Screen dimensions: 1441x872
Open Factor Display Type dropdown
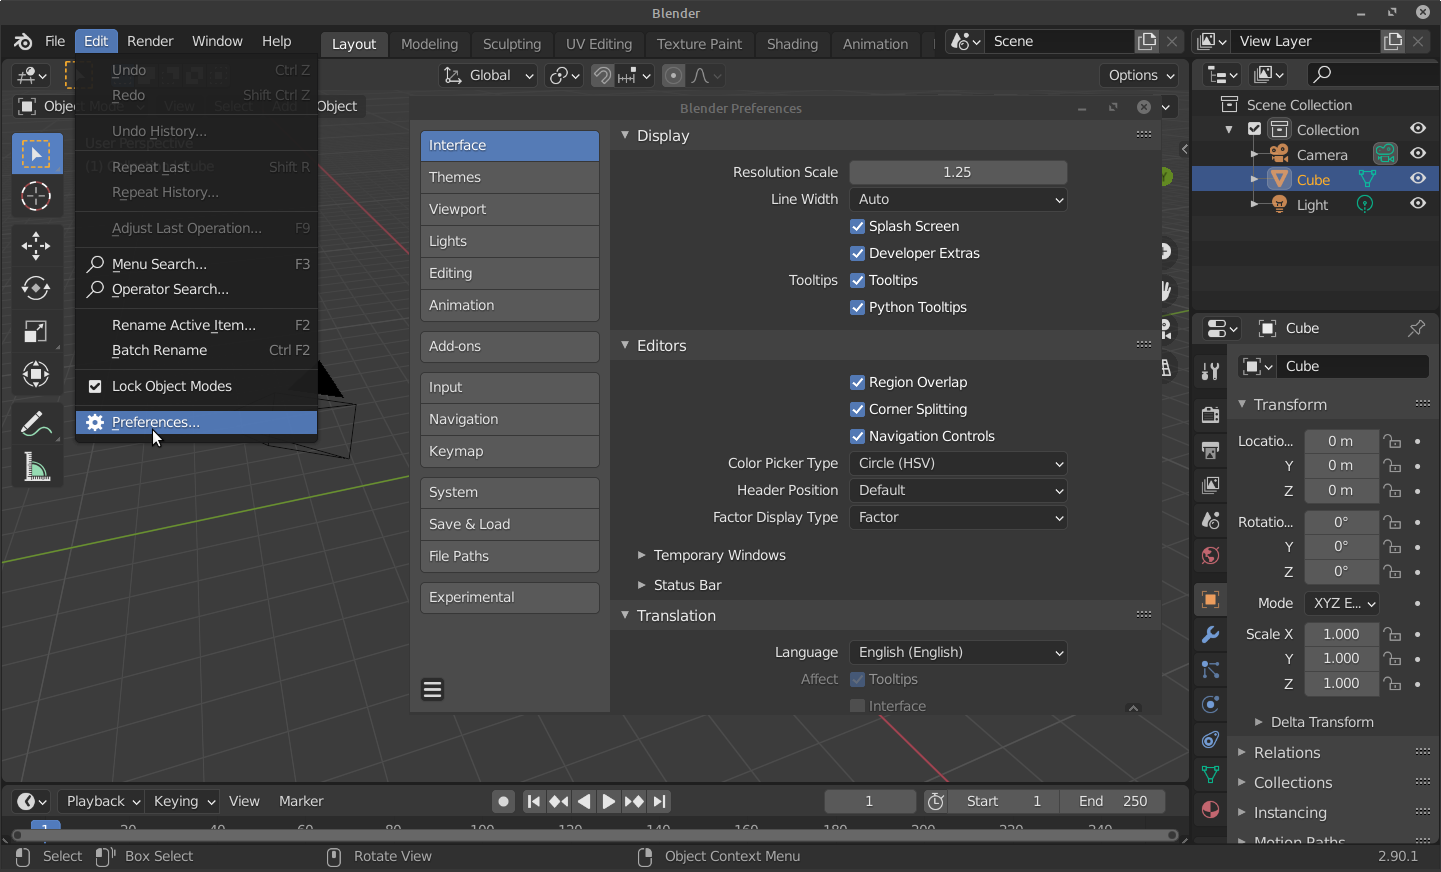958,517
